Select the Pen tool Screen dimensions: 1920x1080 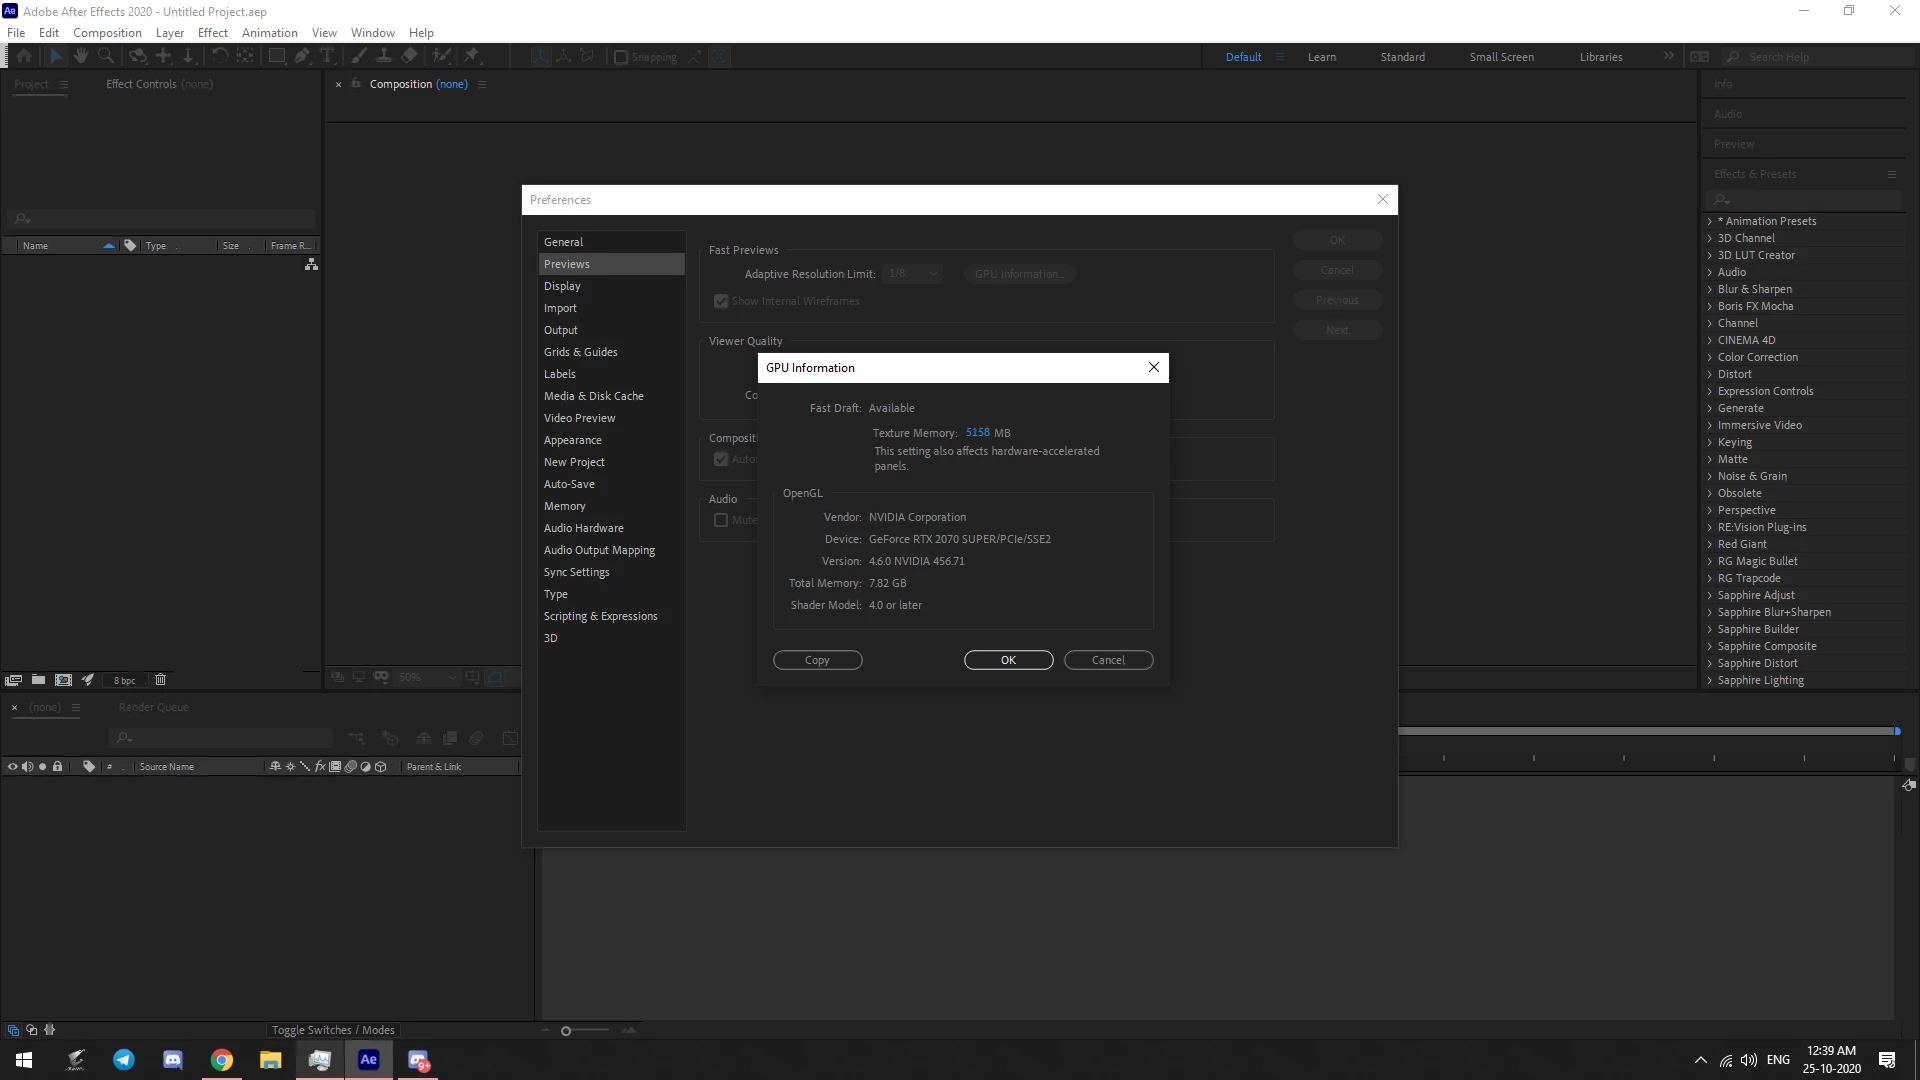[x=302, y=56]
